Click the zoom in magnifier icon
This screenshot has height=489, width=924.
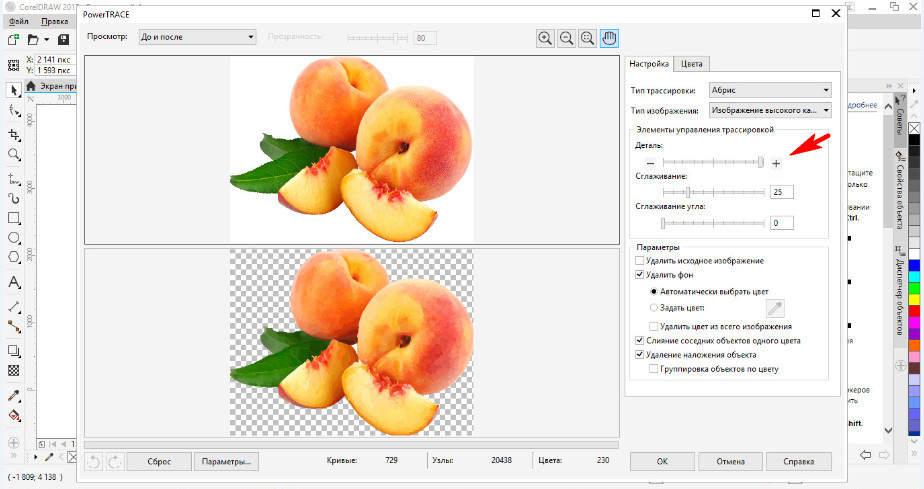point(545,38)
